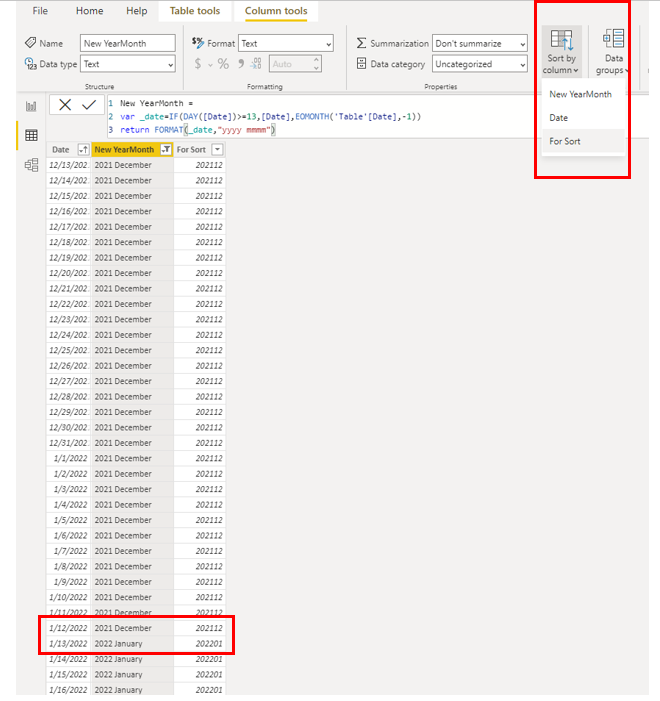Open Data groups button
Viewport: 660px width, 701px height.
pos(613,51)
